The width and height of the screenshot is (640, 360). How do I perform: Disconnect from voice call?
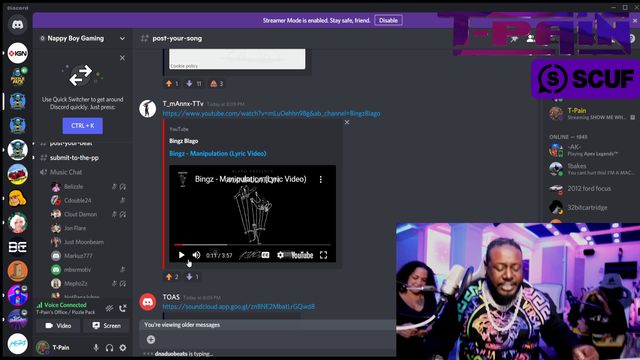(123, 308)
